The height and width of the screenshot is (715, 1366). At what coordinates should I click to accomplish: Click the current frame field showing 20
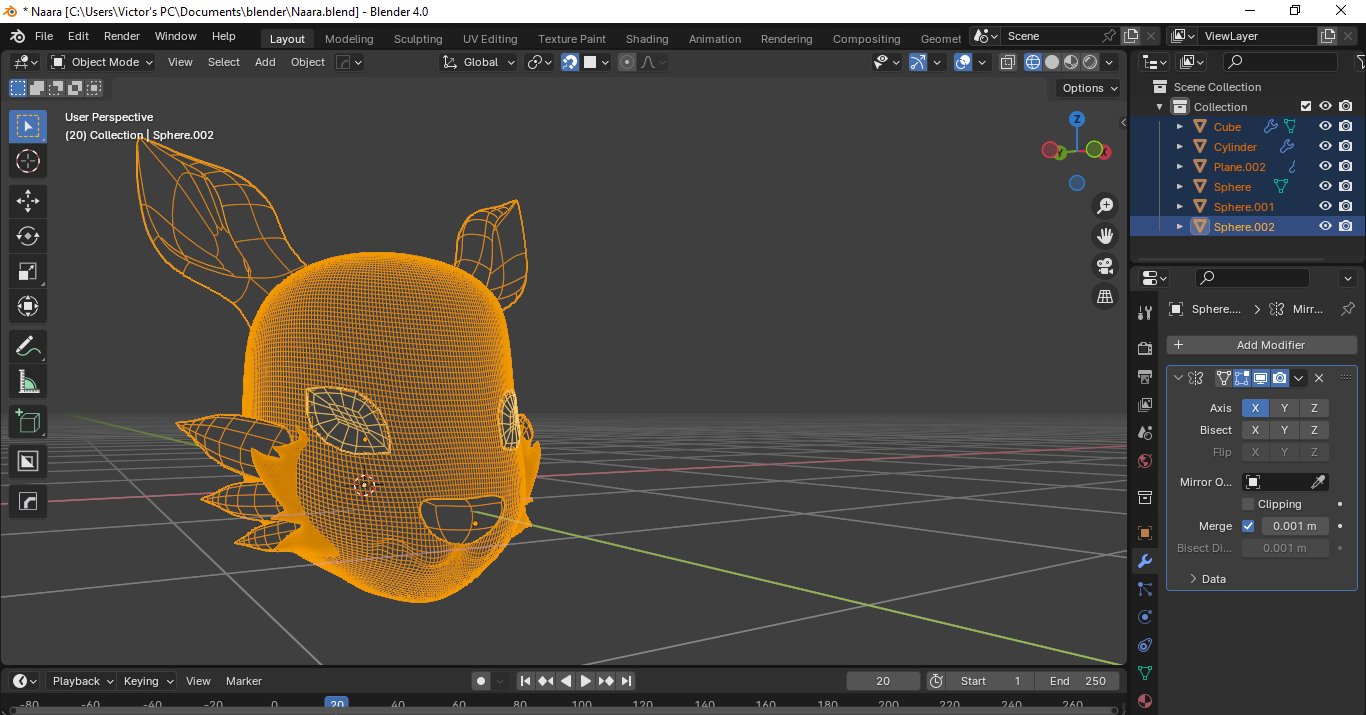[x=883, y=681]
